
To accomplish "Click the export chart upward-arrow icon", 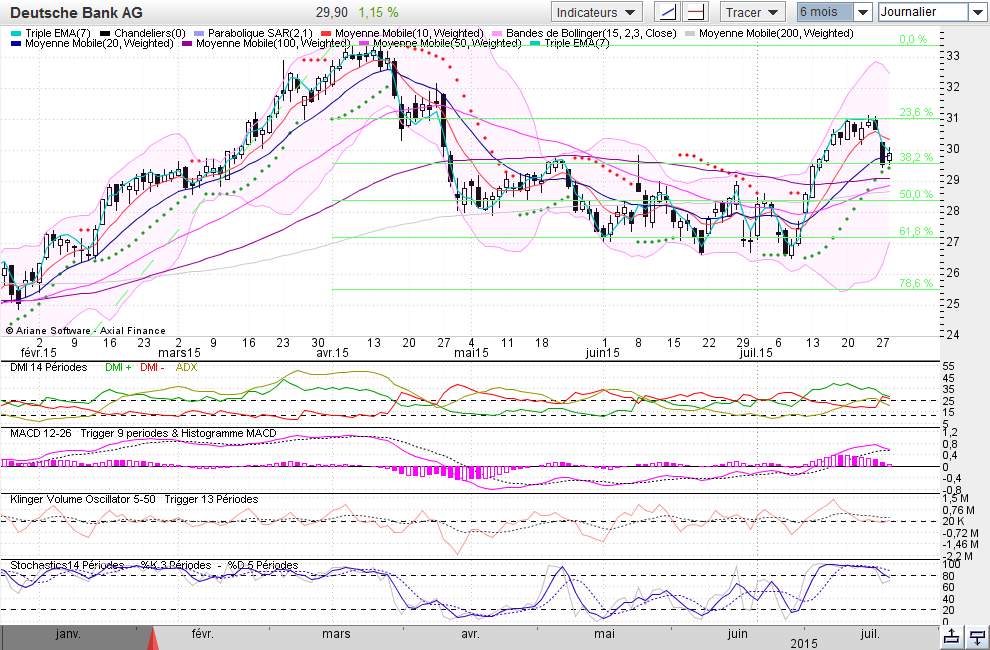I will pos(953,637).
